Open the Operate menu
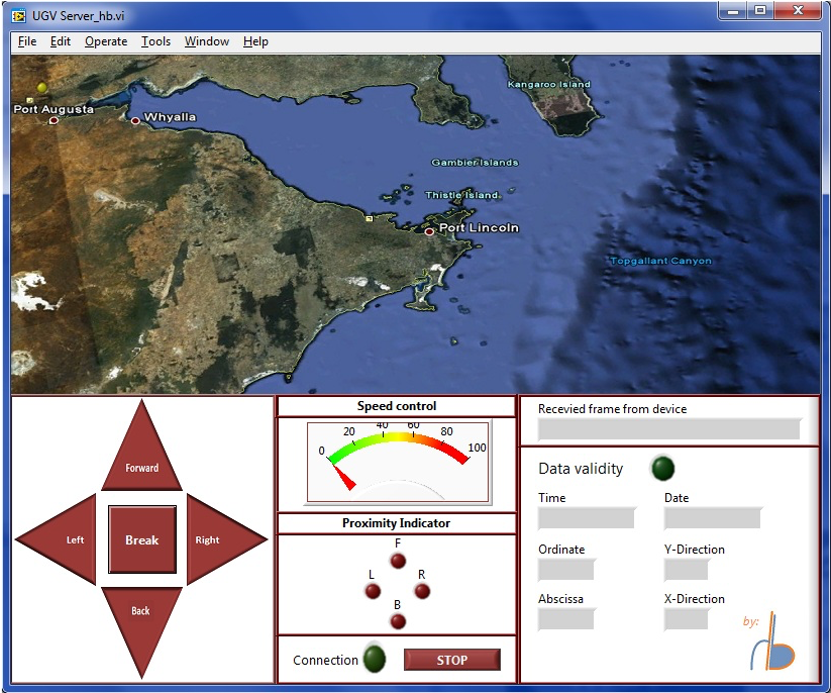This screenshot has width=831, height=693. [106, 41]
